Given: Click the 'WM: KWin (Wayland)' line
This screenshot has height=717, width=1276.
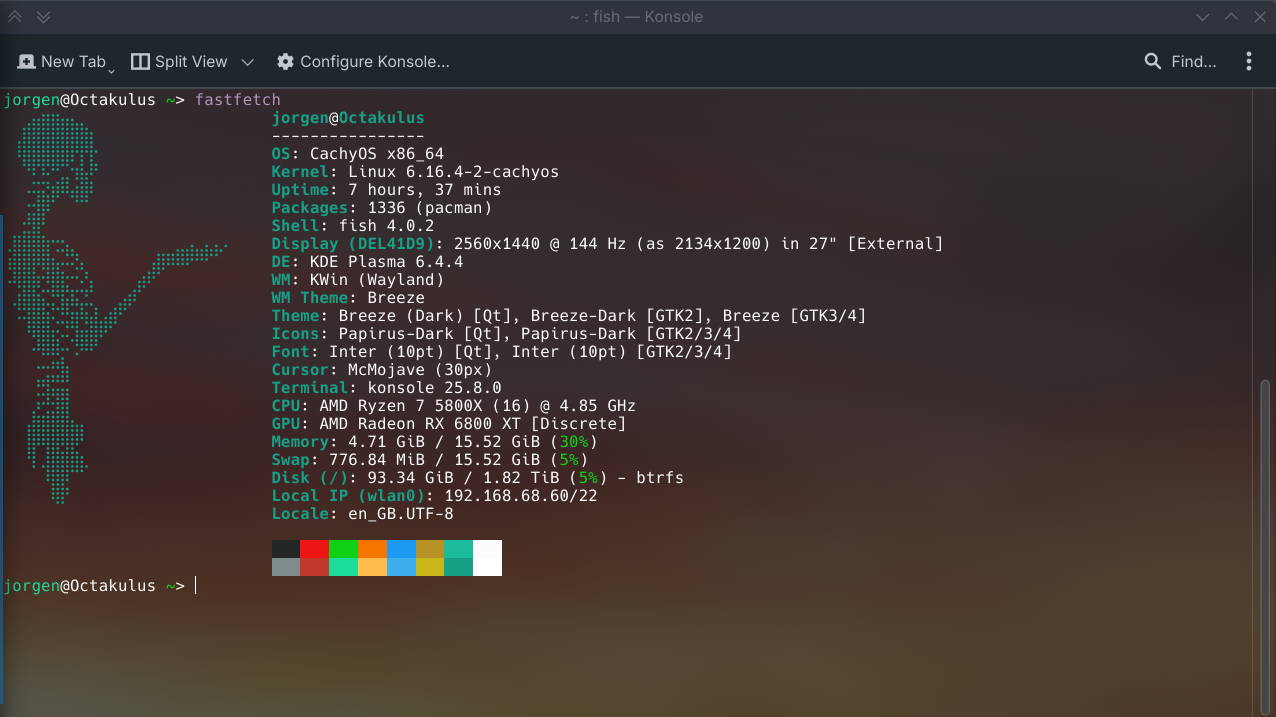Looking at the screenshot, I should (x=358, y=280).
